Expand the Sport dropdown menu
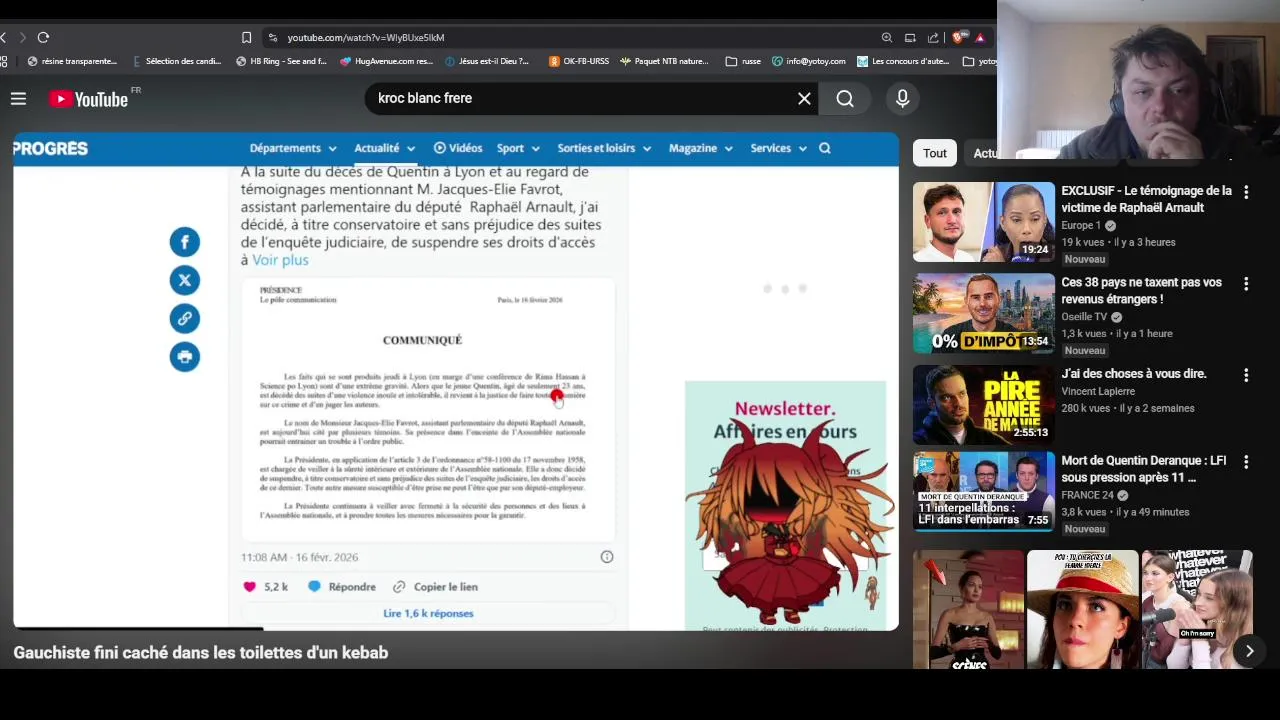Viewport: 1280px width, 720px height. point(518,148)
